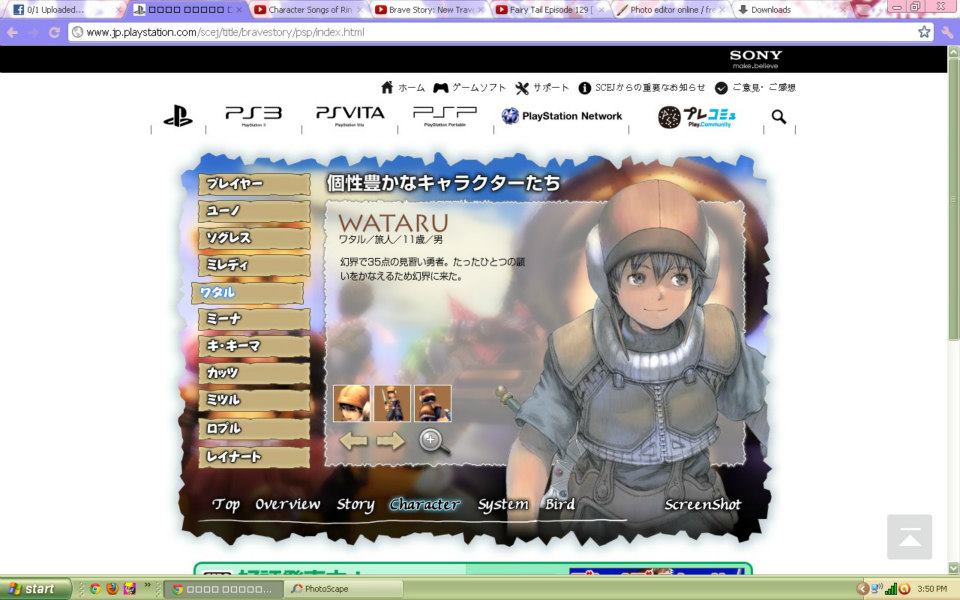Click the Sony make.believe logo
960x600 pixels.
click(756, 59)
